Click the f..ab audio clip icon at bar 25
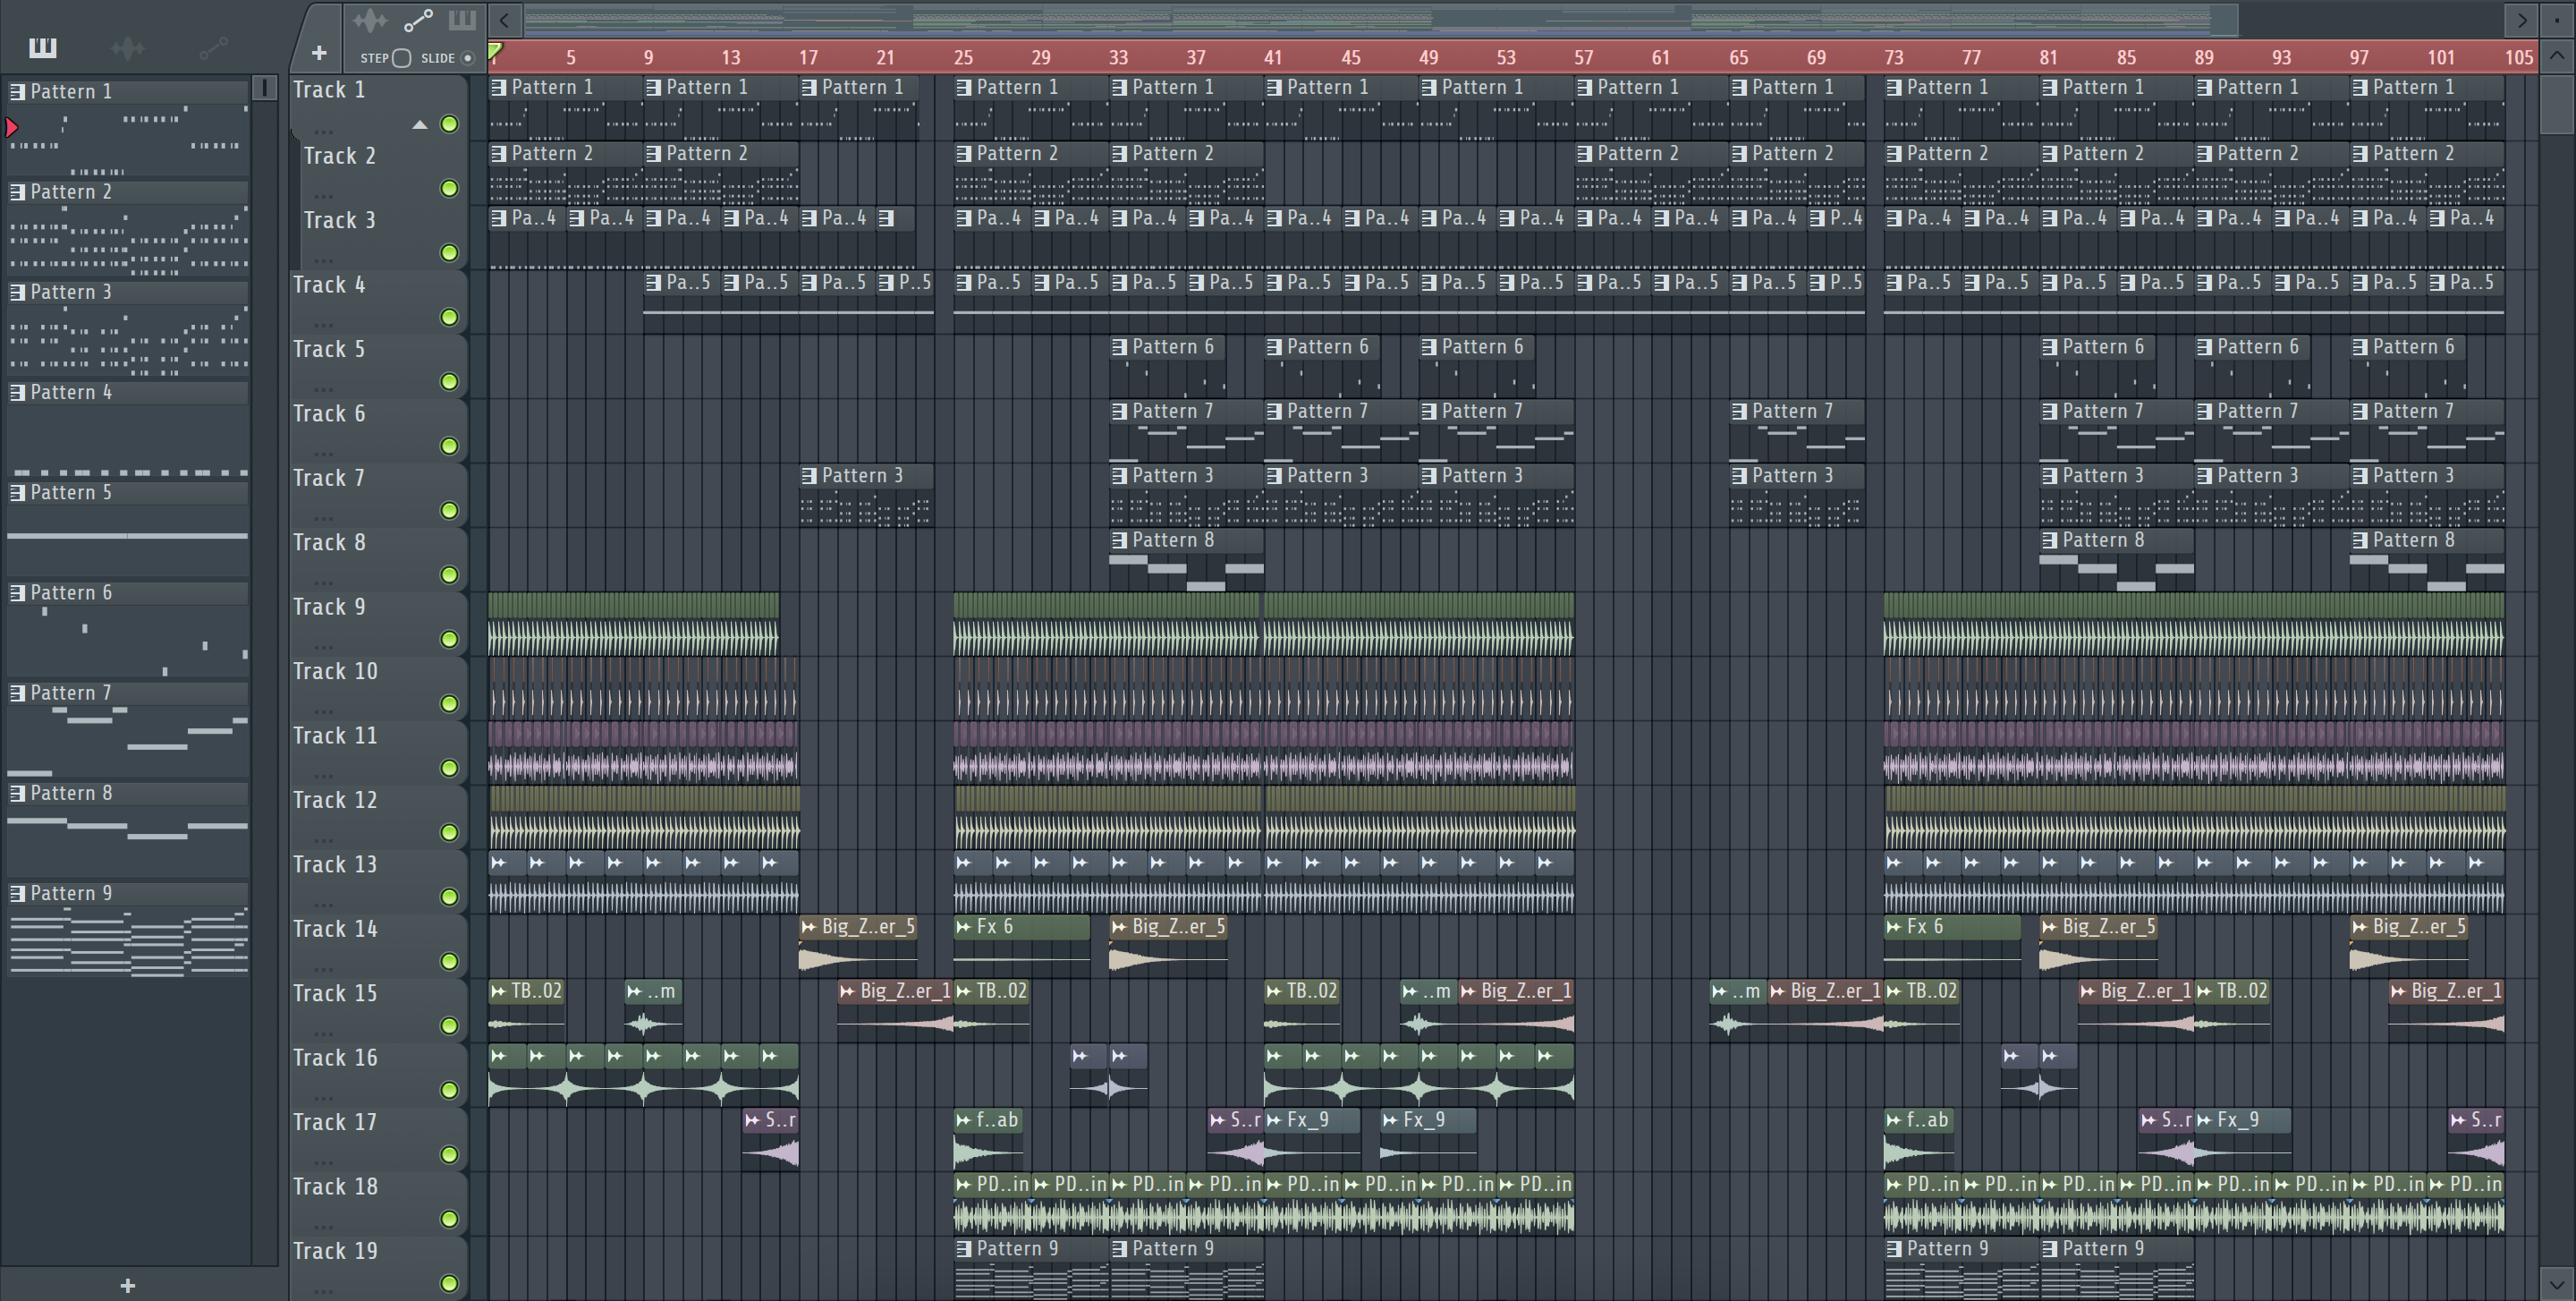 click(964, 1120)
